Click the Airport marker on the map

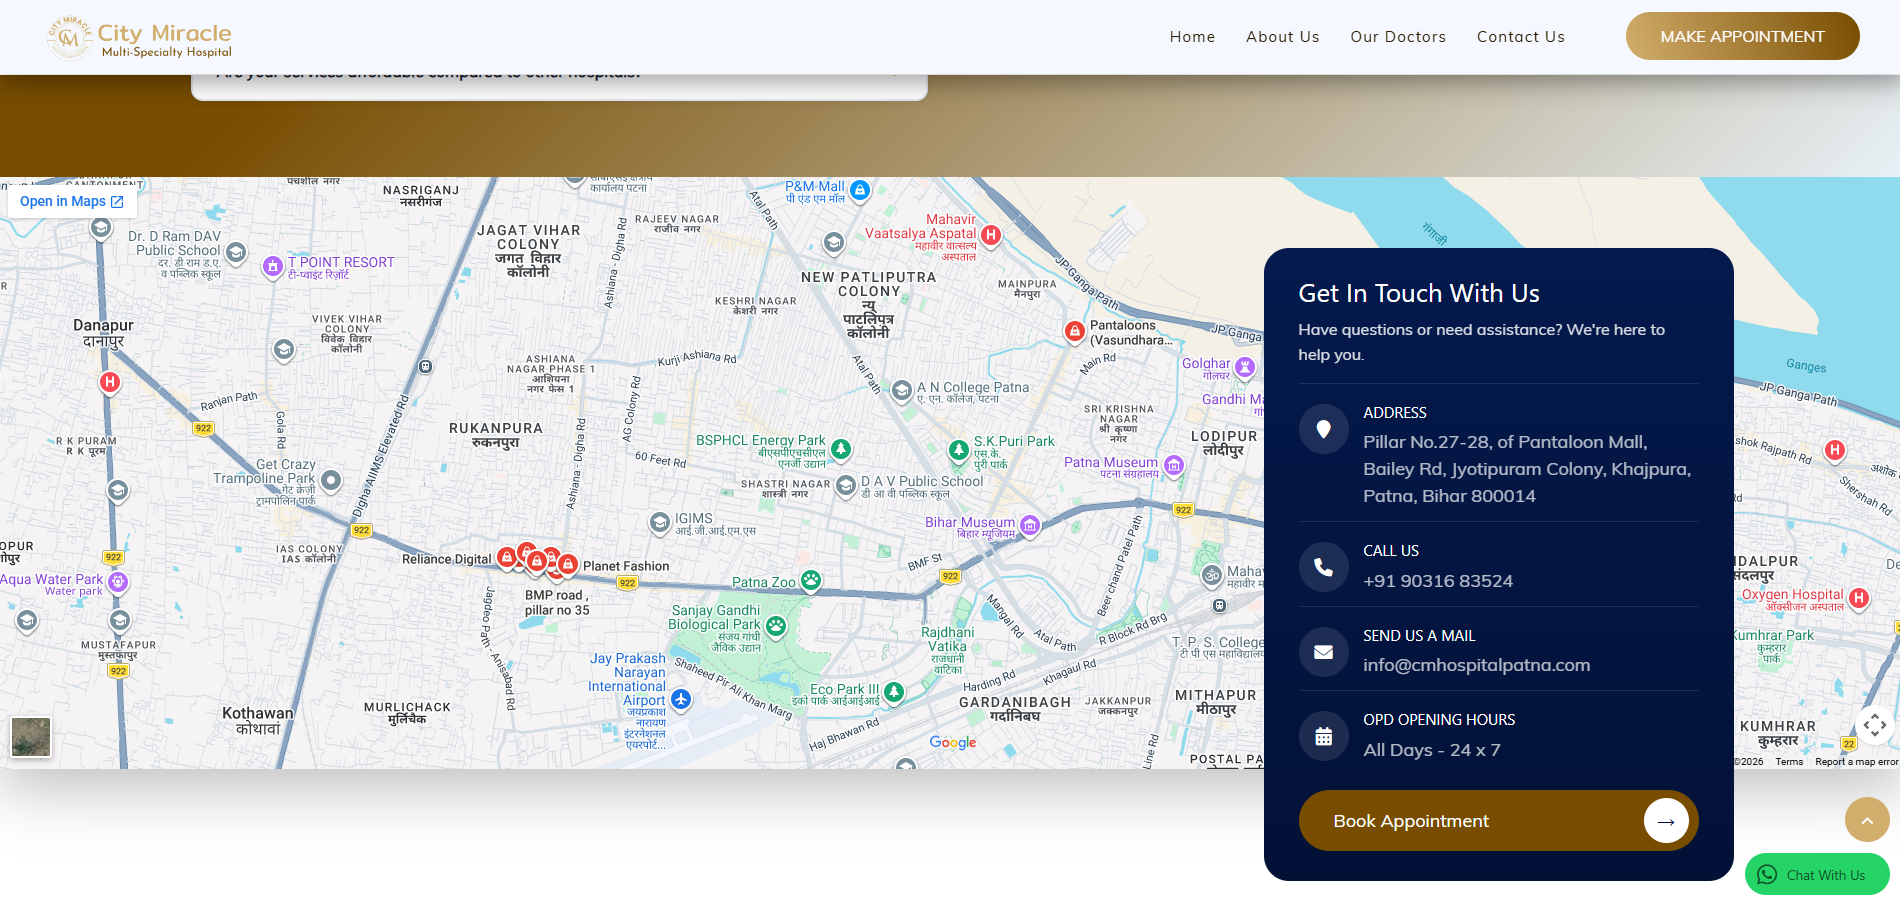[x=681, y=700]
